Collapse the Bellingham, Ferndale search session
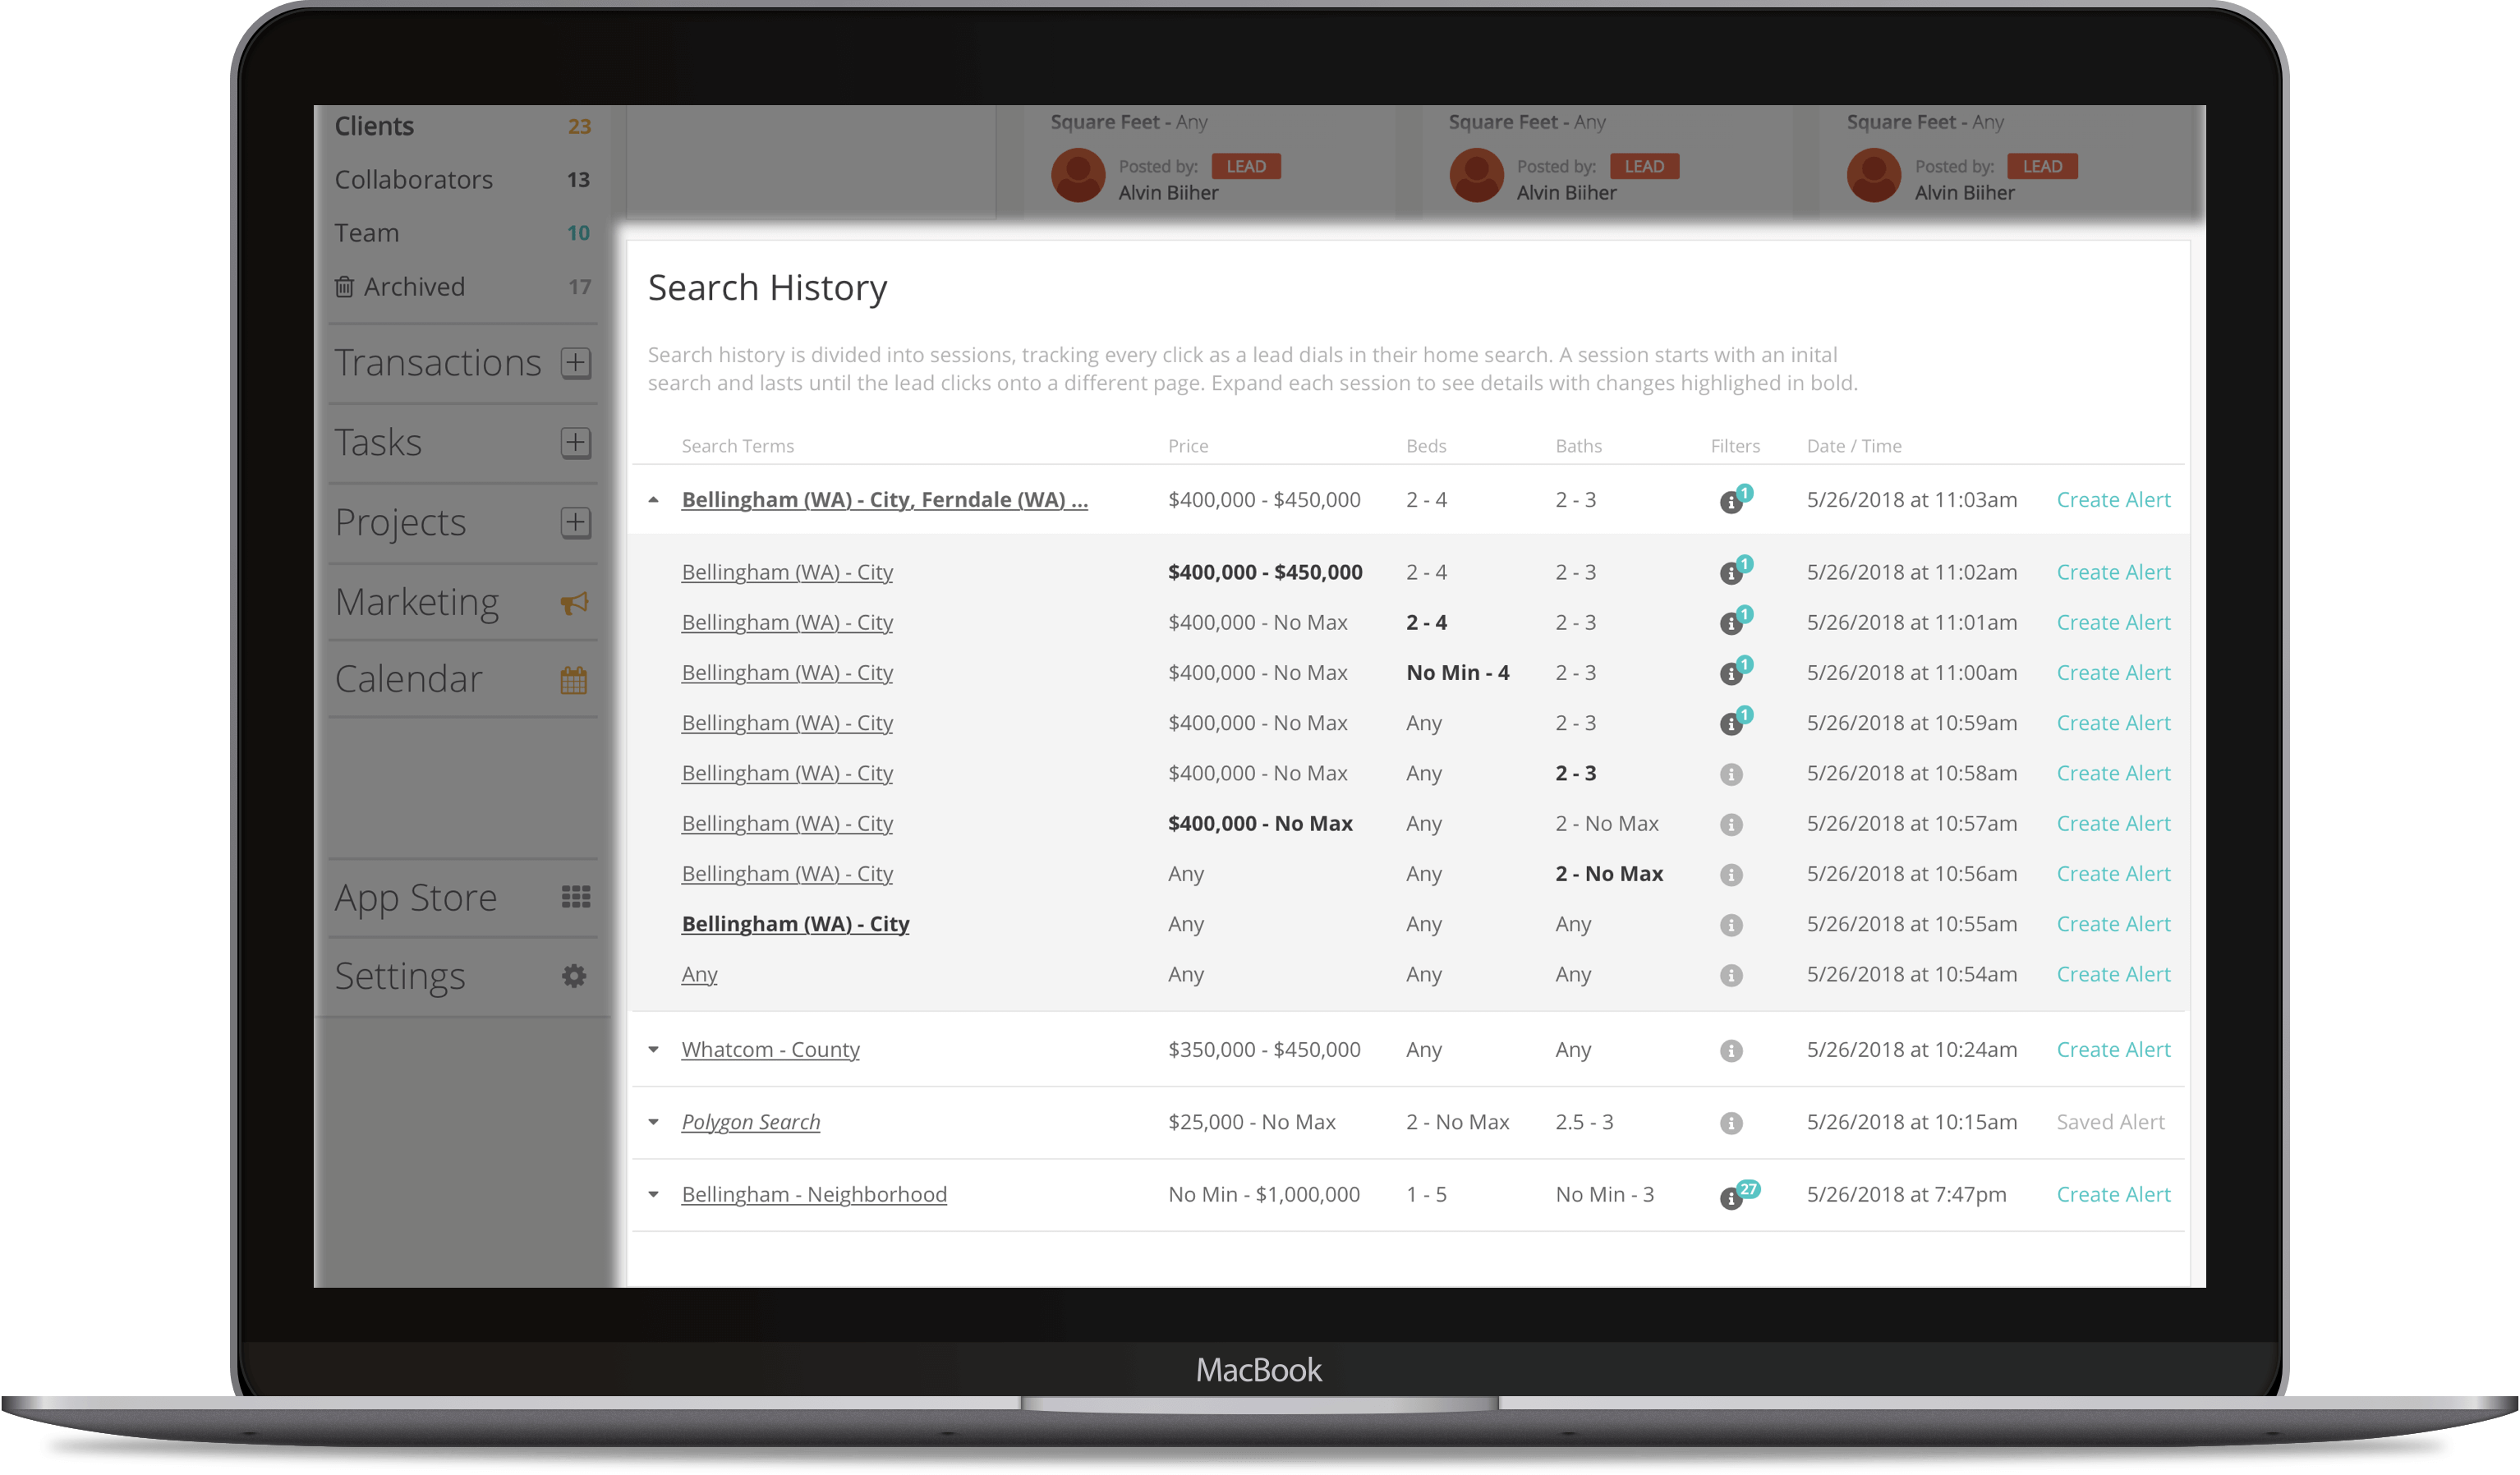The image size is (2520, 1475). tap(653, 500)
